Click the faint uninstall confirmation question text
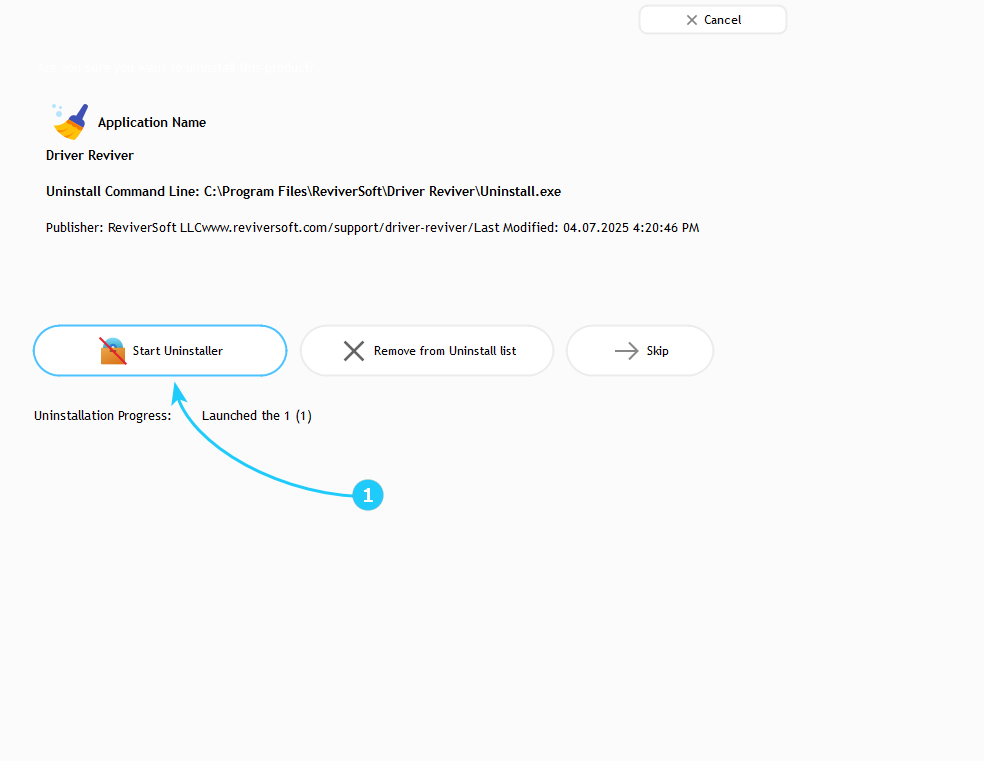 pyautogui.click(x=173, y=67)
